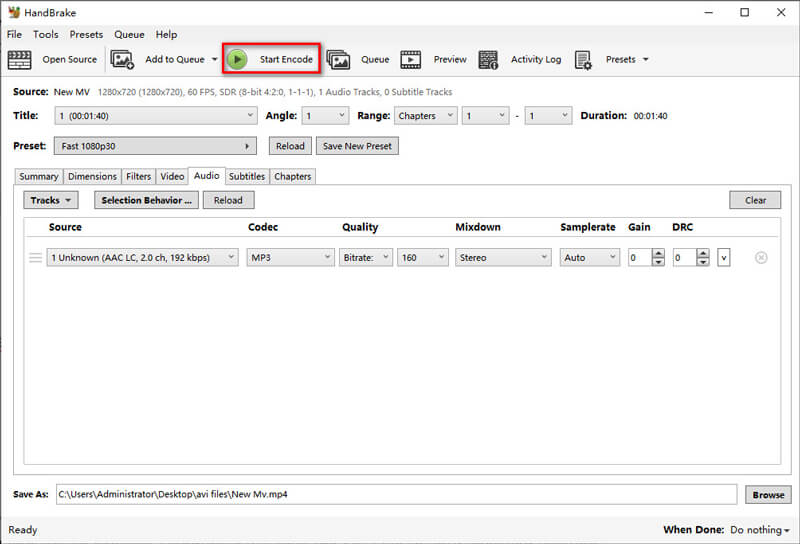Image resolution: width=800 pixels, height=544 pixels.
Task: Click the audio track row drag handle
Action: (35, 258)
